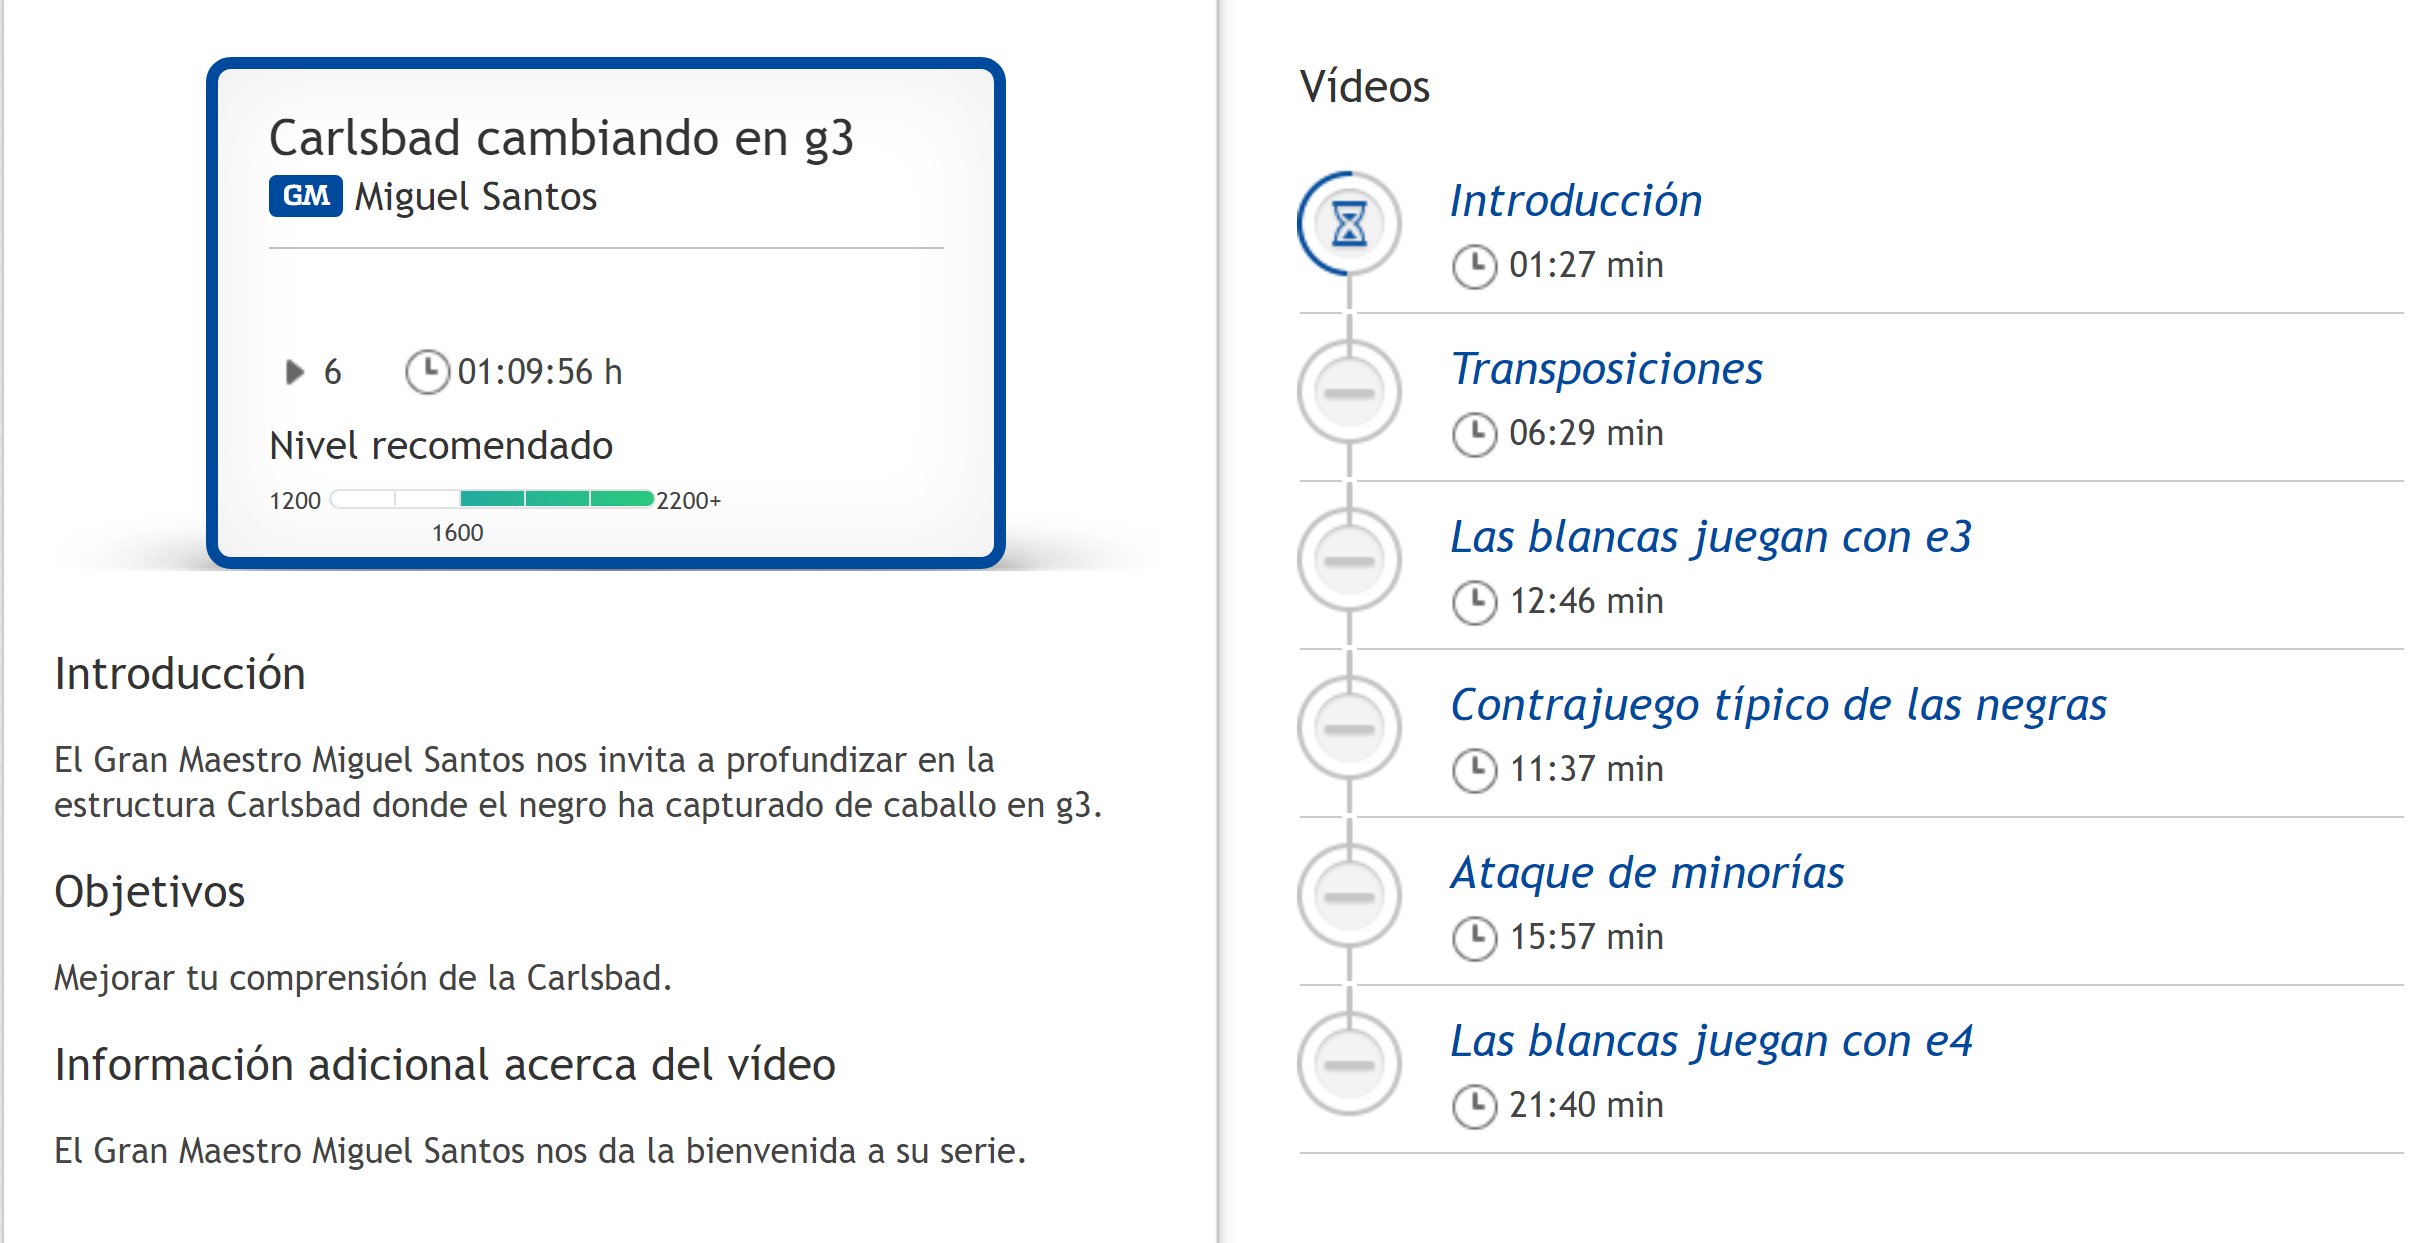Viewport: 2426px width, 1243px height.
Task: Click the 06:29 min duration text
Action: (1586, 434)
